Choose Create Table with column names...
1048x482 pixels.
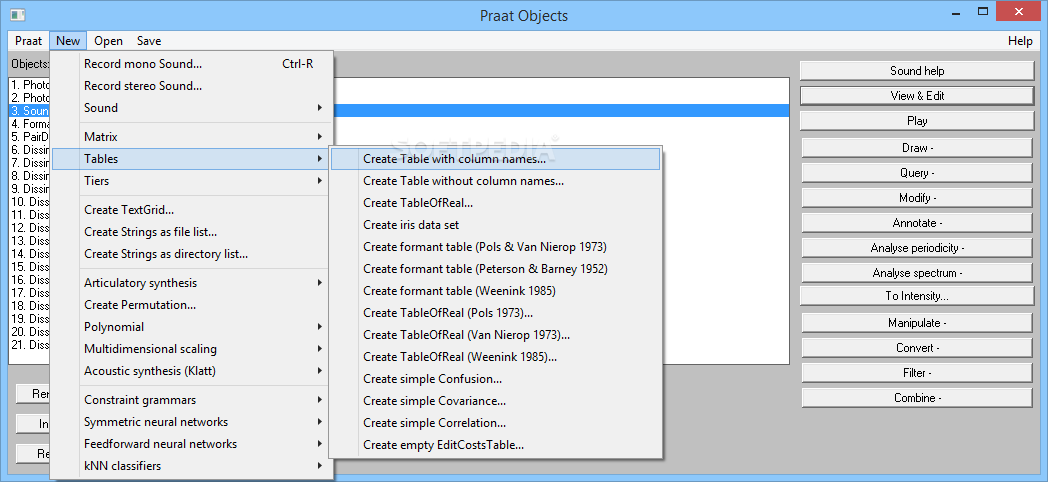click(x=495, y=159)
